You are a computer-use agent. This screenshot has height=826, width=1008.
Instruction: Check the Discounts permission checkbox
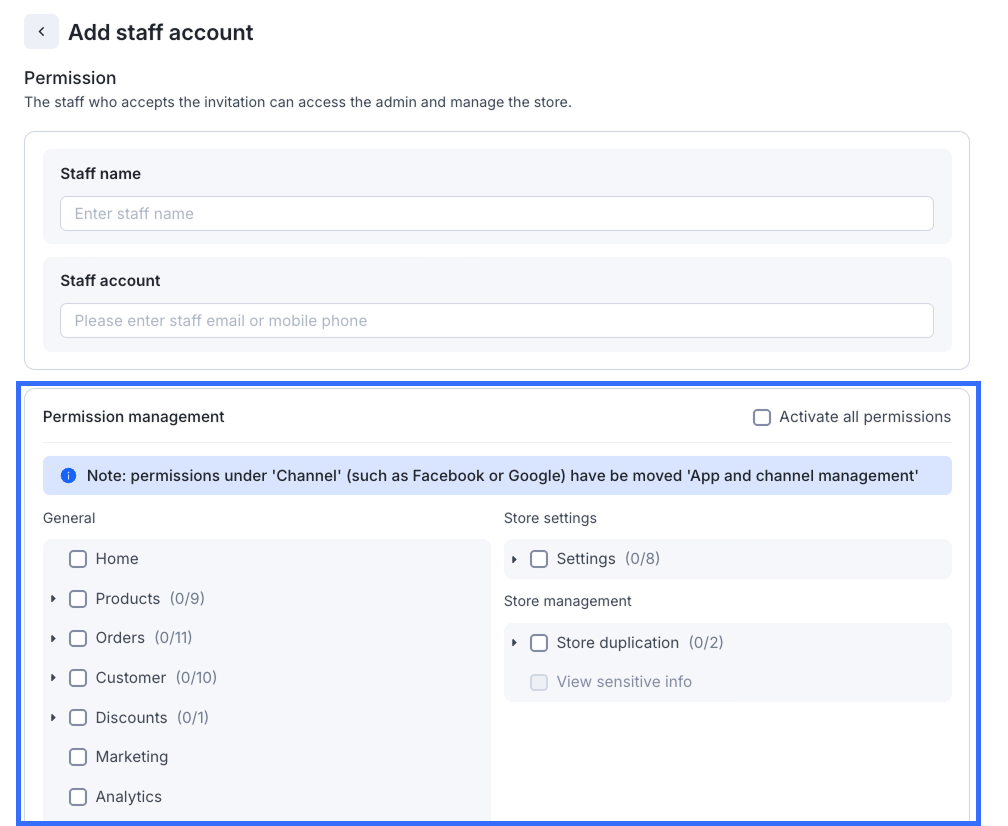78,718
